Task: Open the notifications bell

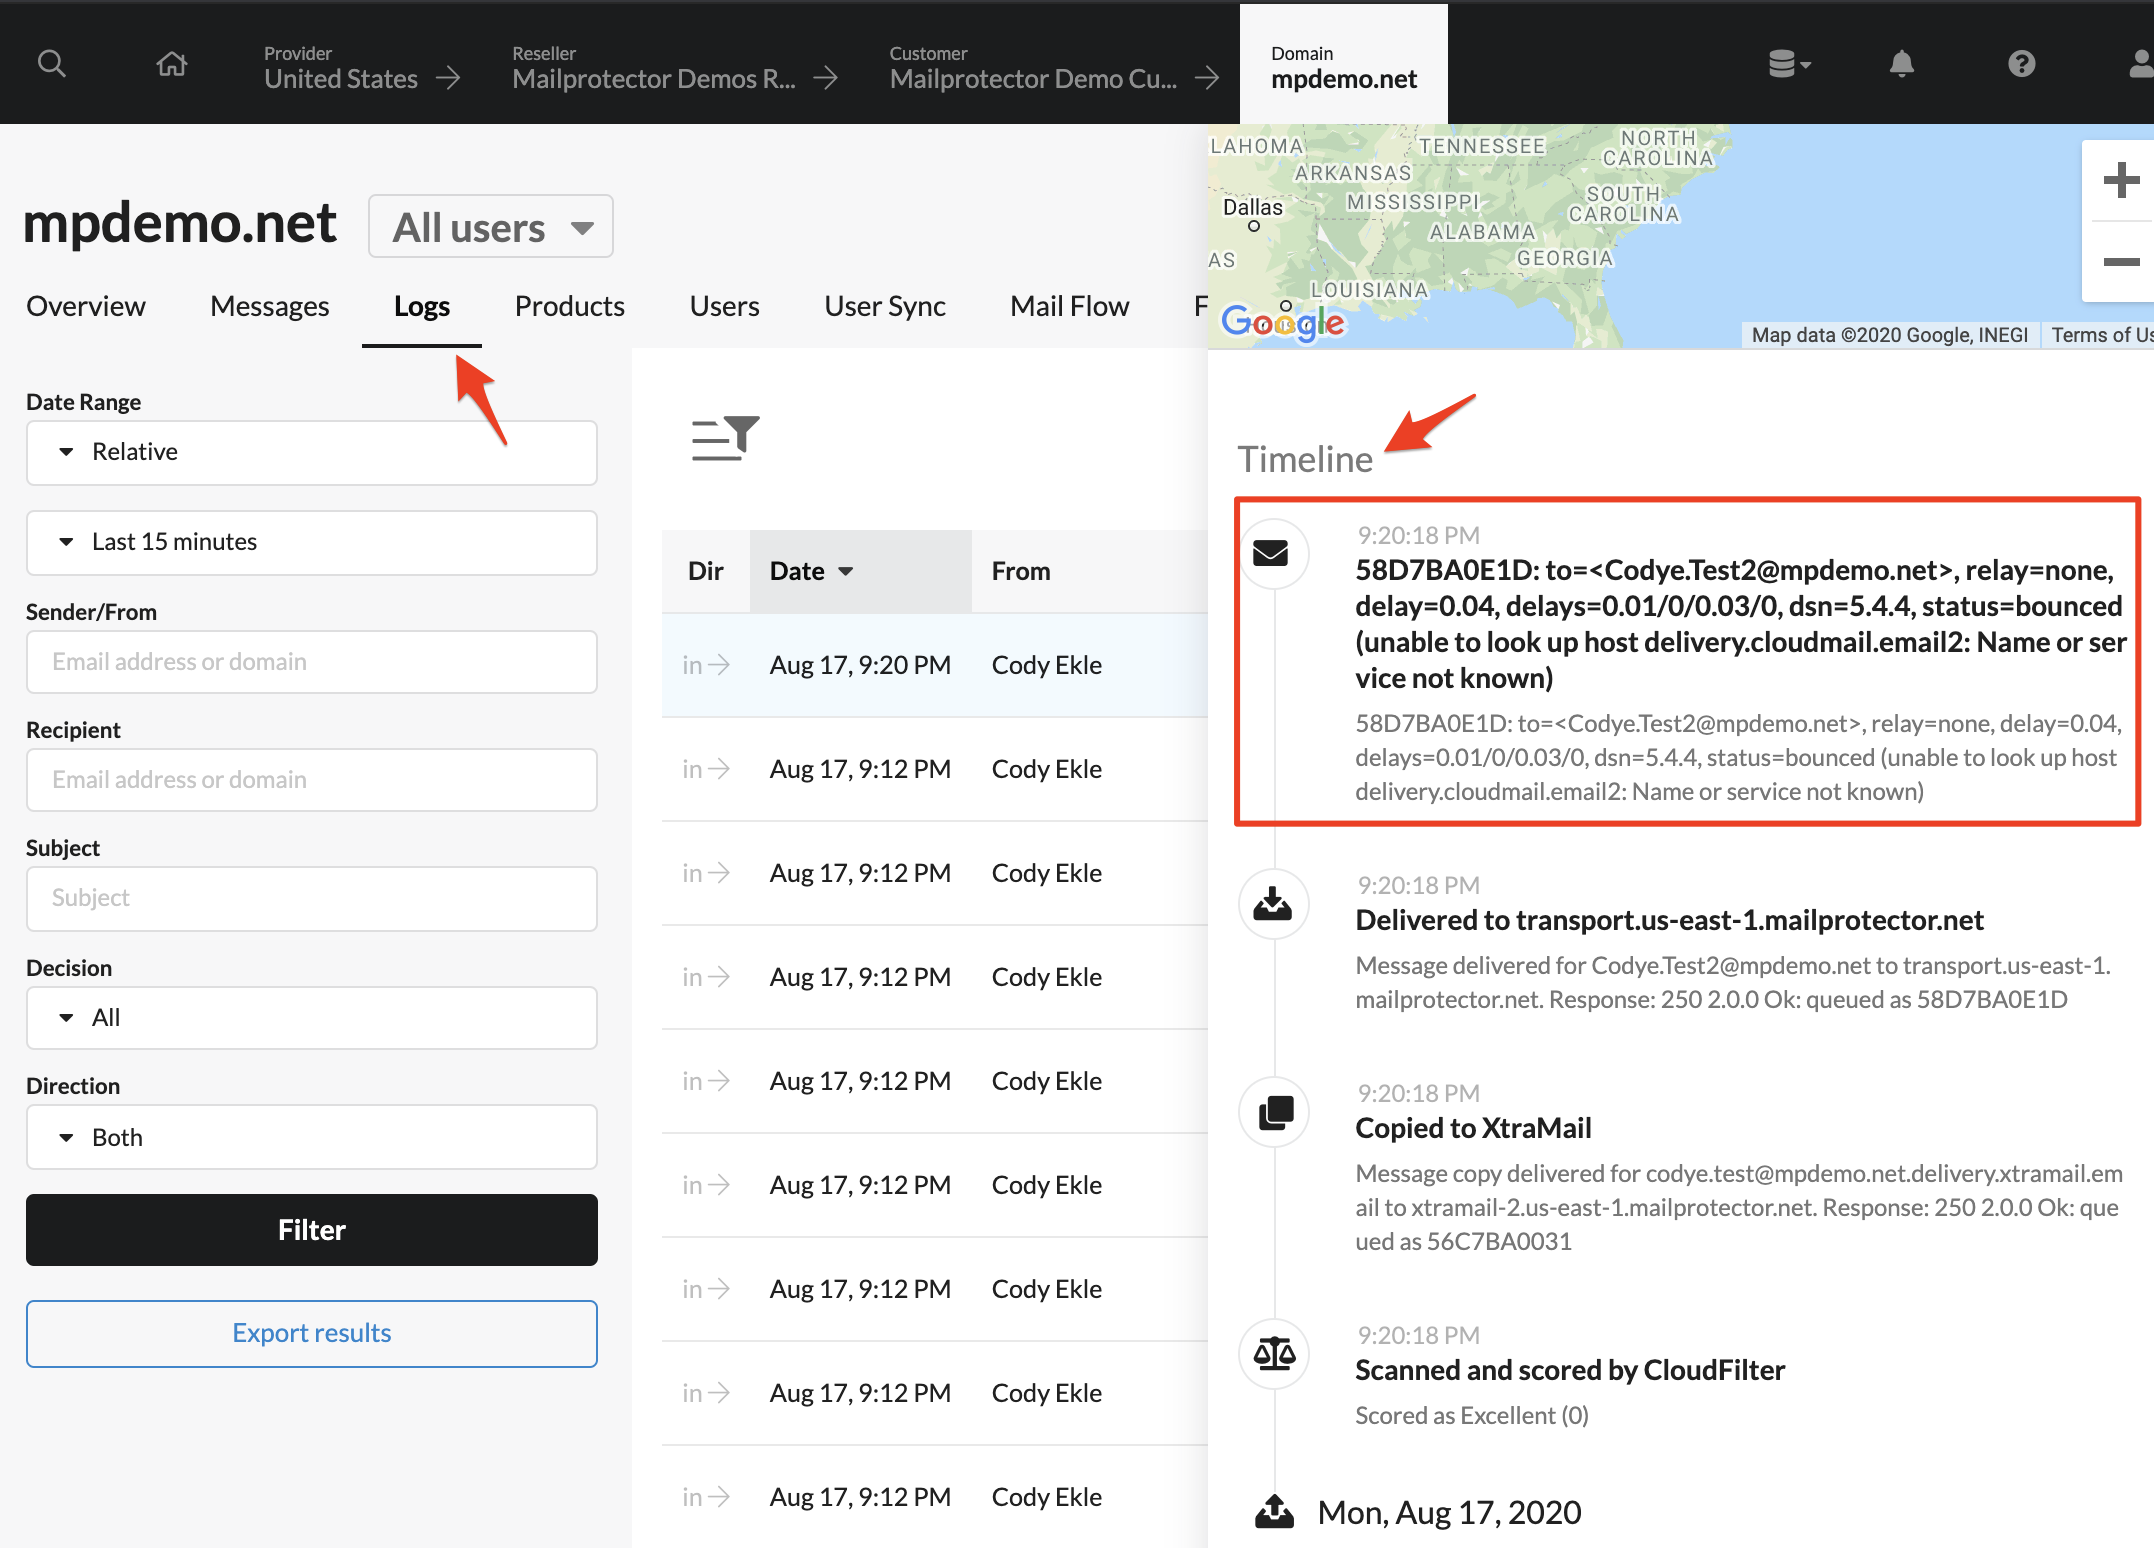Action: point(1901,64)
